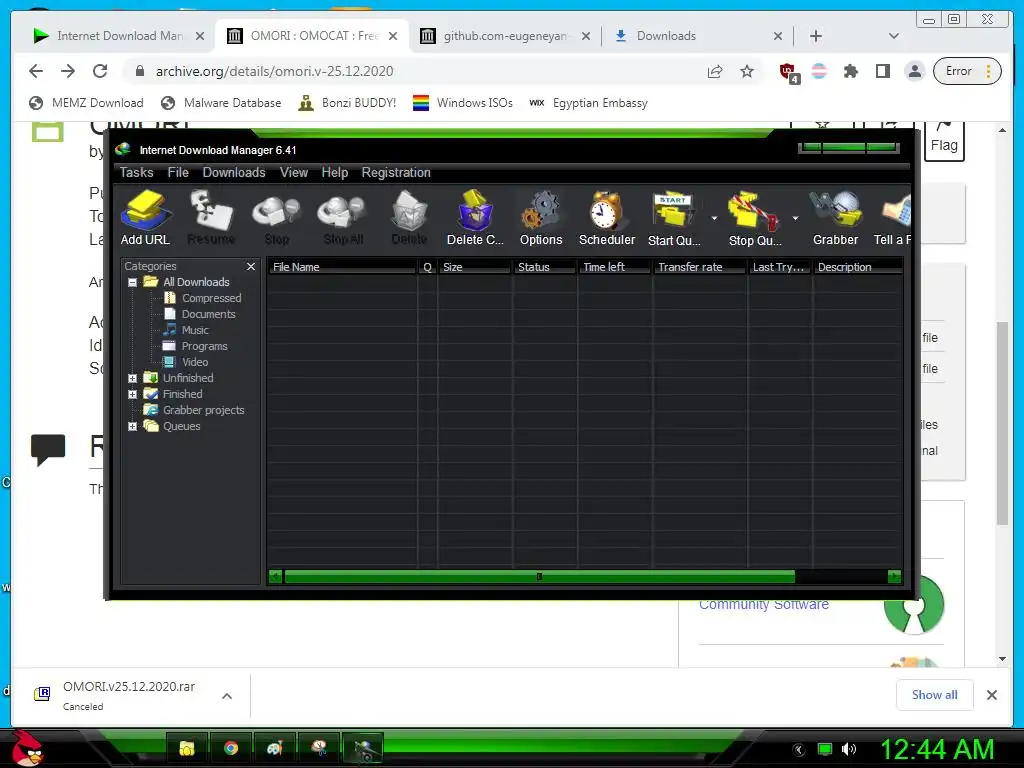Click the Stop toolbar icon

276,218
